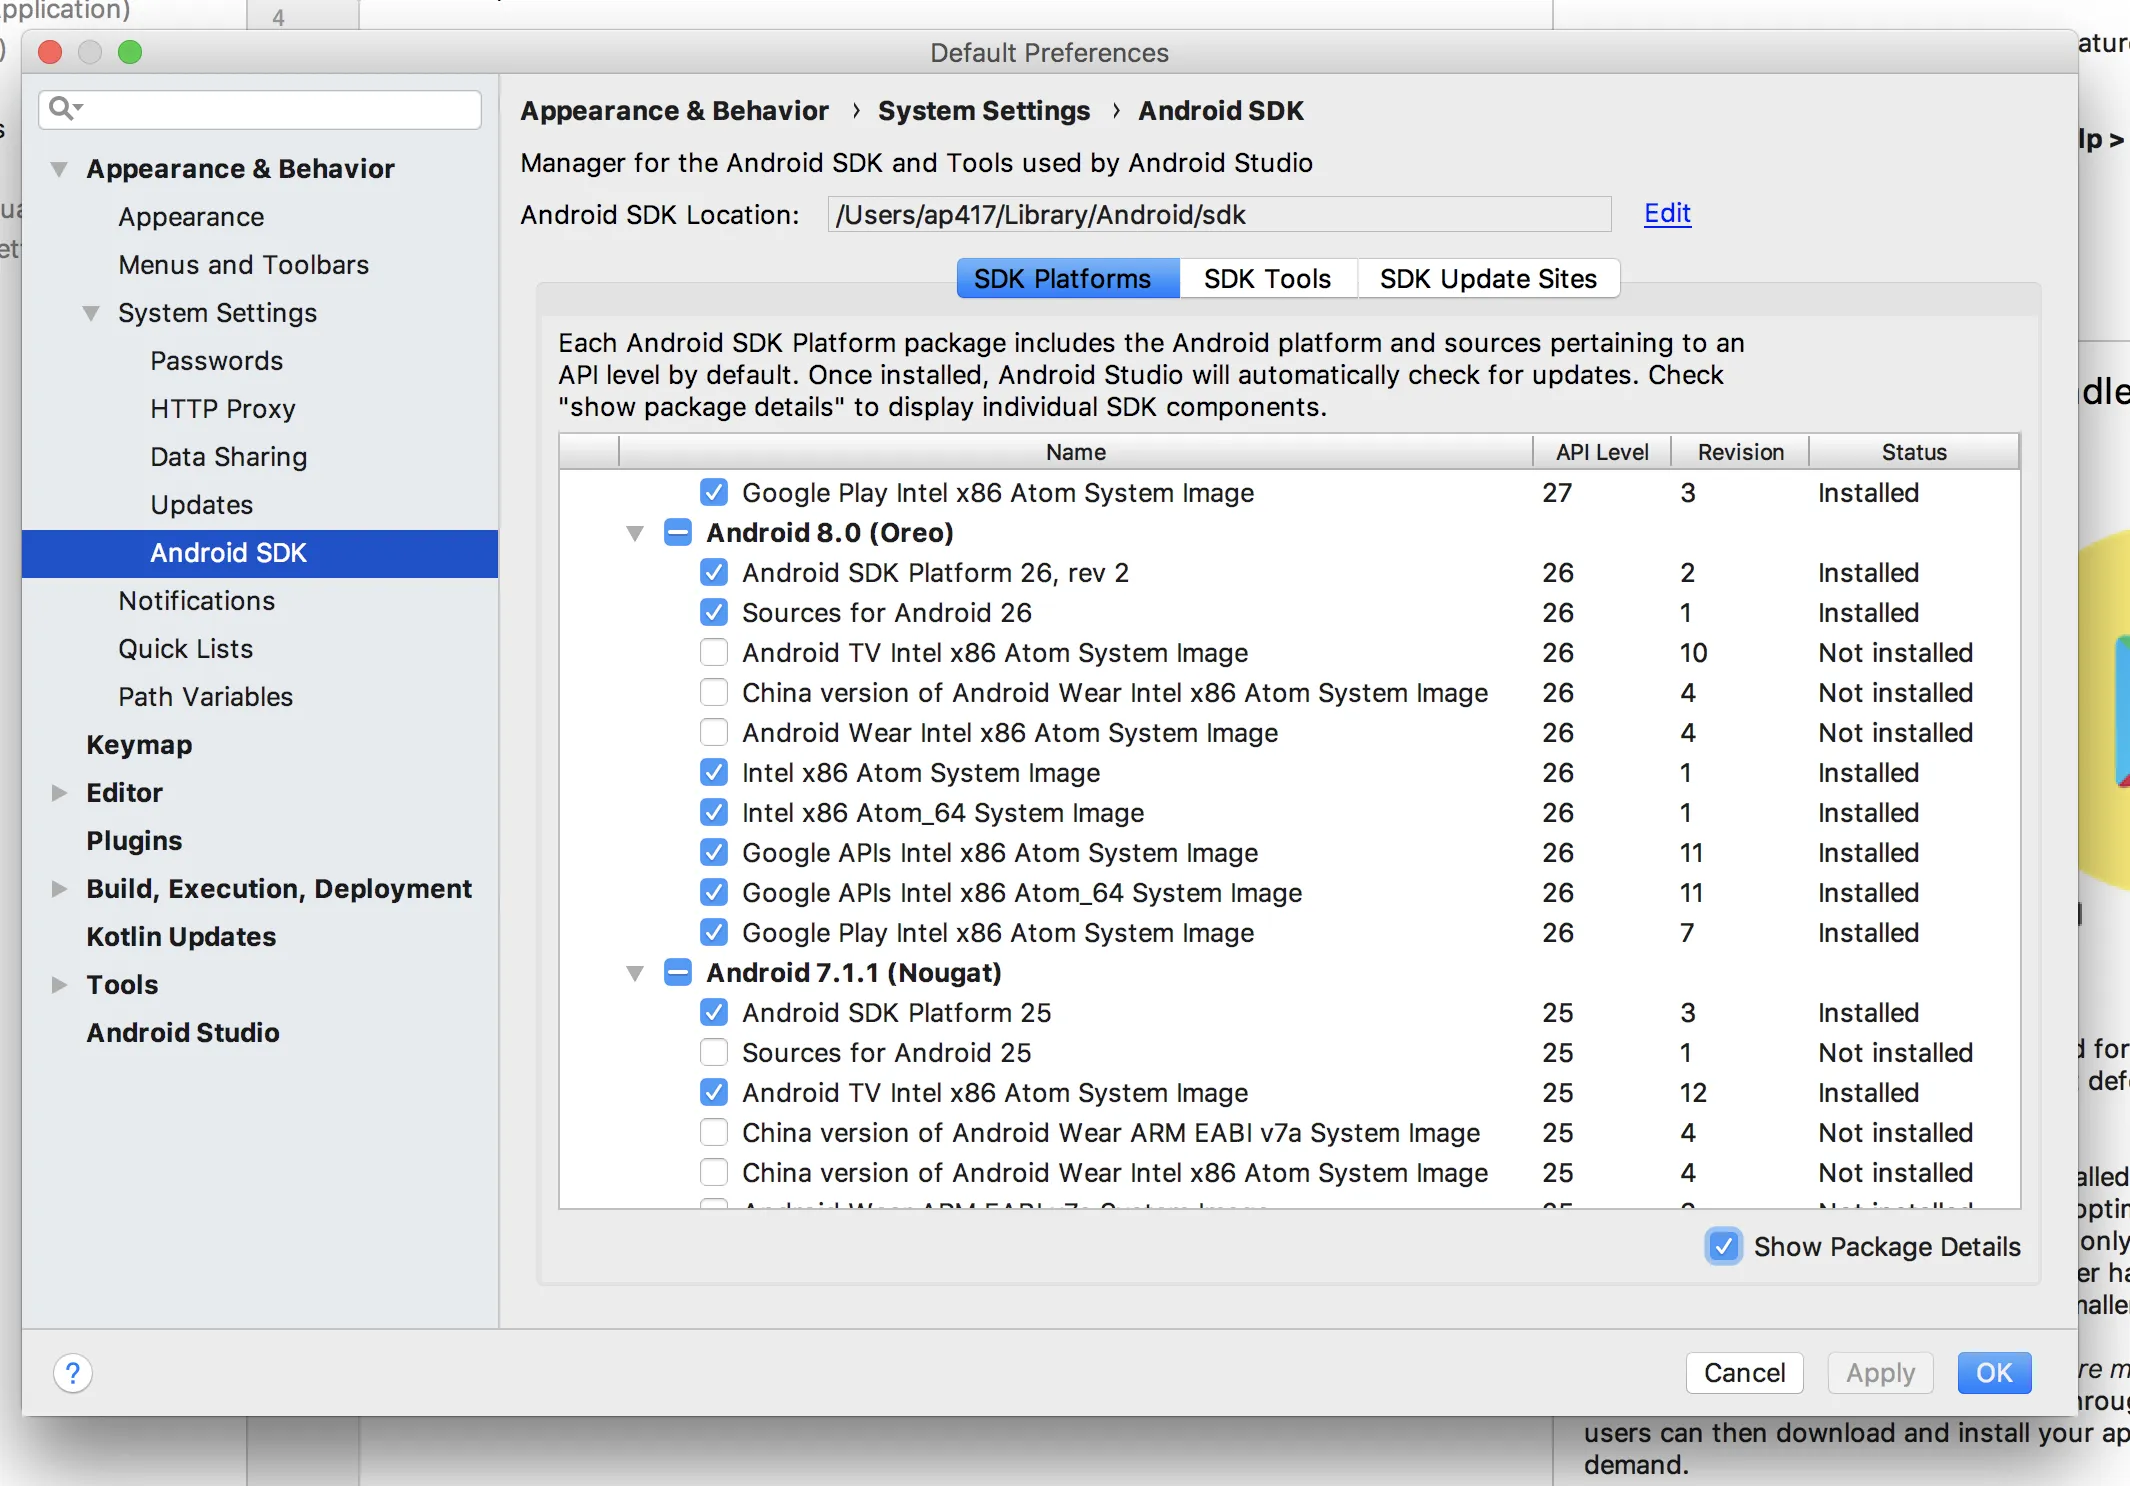Uncheck Google Play Intel x86 image API 27

714,492
